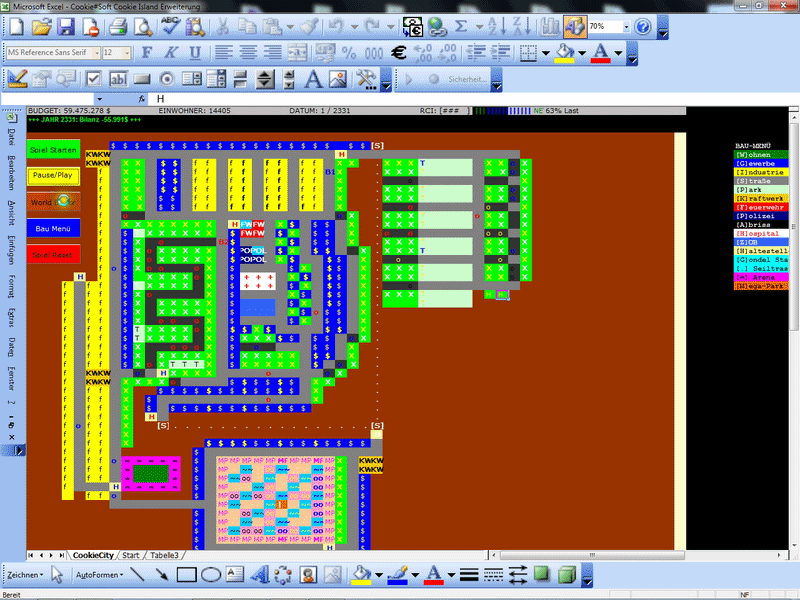This screenshot has width=800, height=600.
Task: Toggle Design Mode in the control toolbox
Action: point(17,79)
